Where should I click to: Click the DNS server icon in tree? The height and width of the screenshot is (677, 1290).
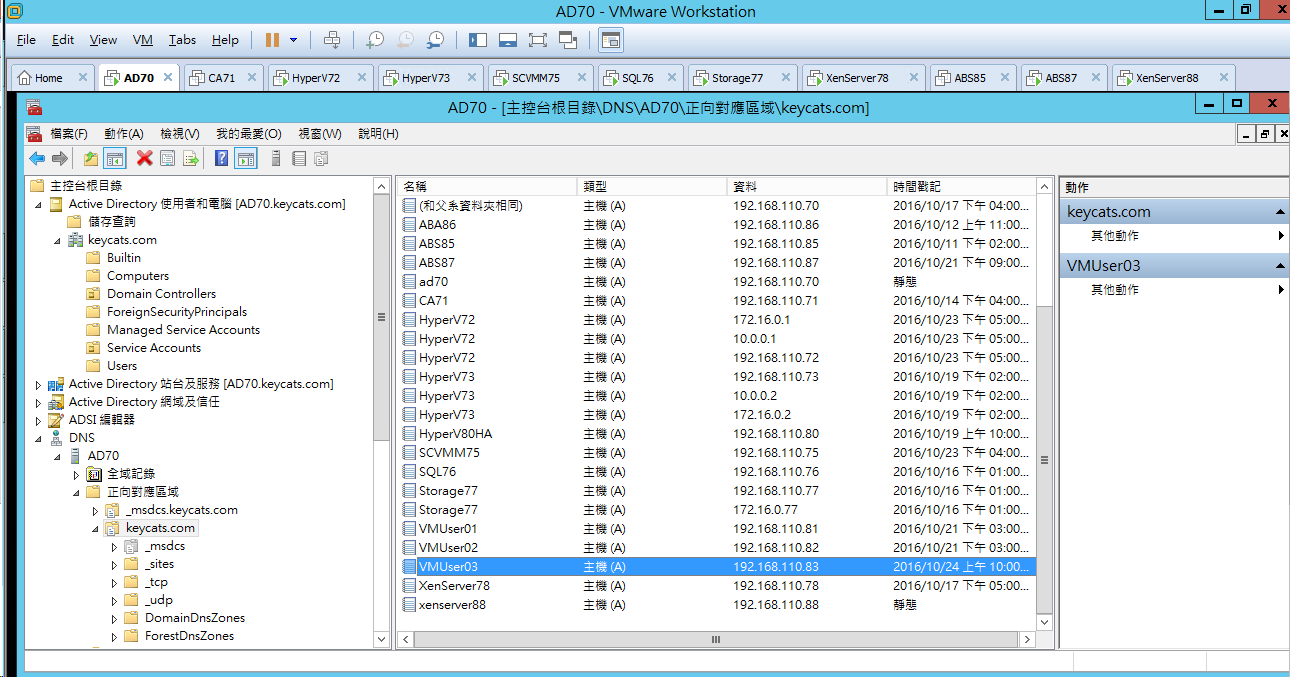pos(56,437)
